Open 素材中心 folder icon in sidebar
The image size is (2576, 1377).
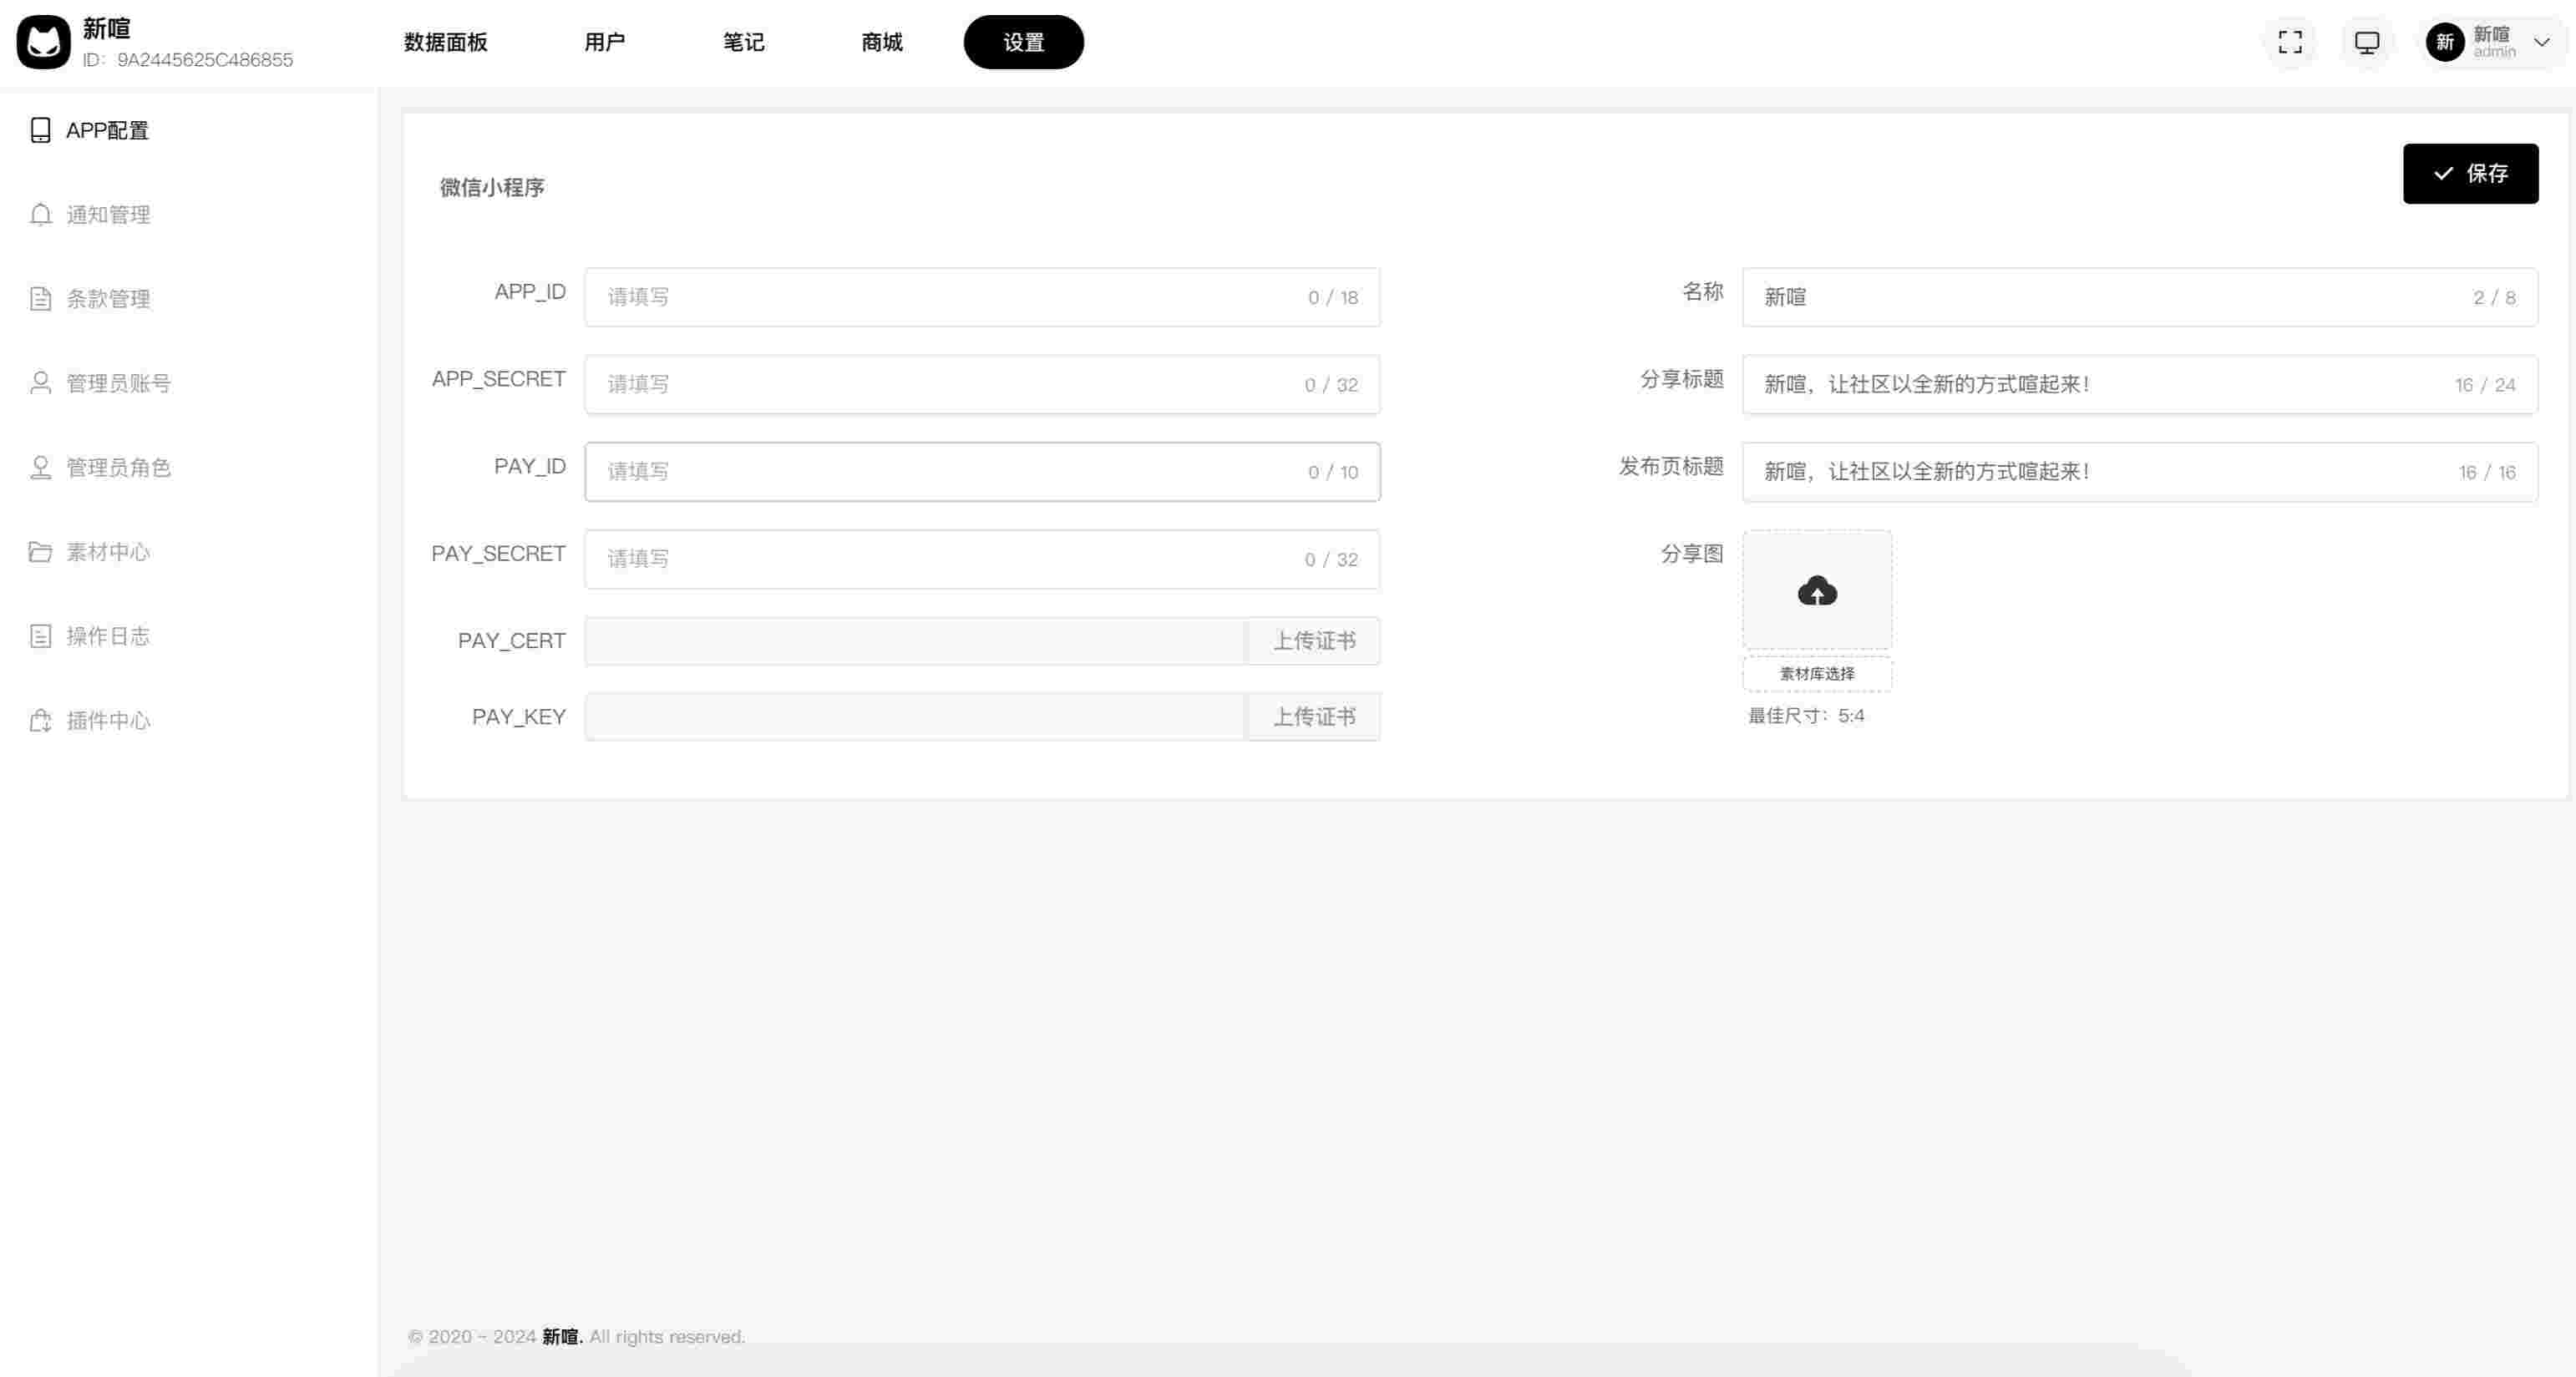pos(40,552)
